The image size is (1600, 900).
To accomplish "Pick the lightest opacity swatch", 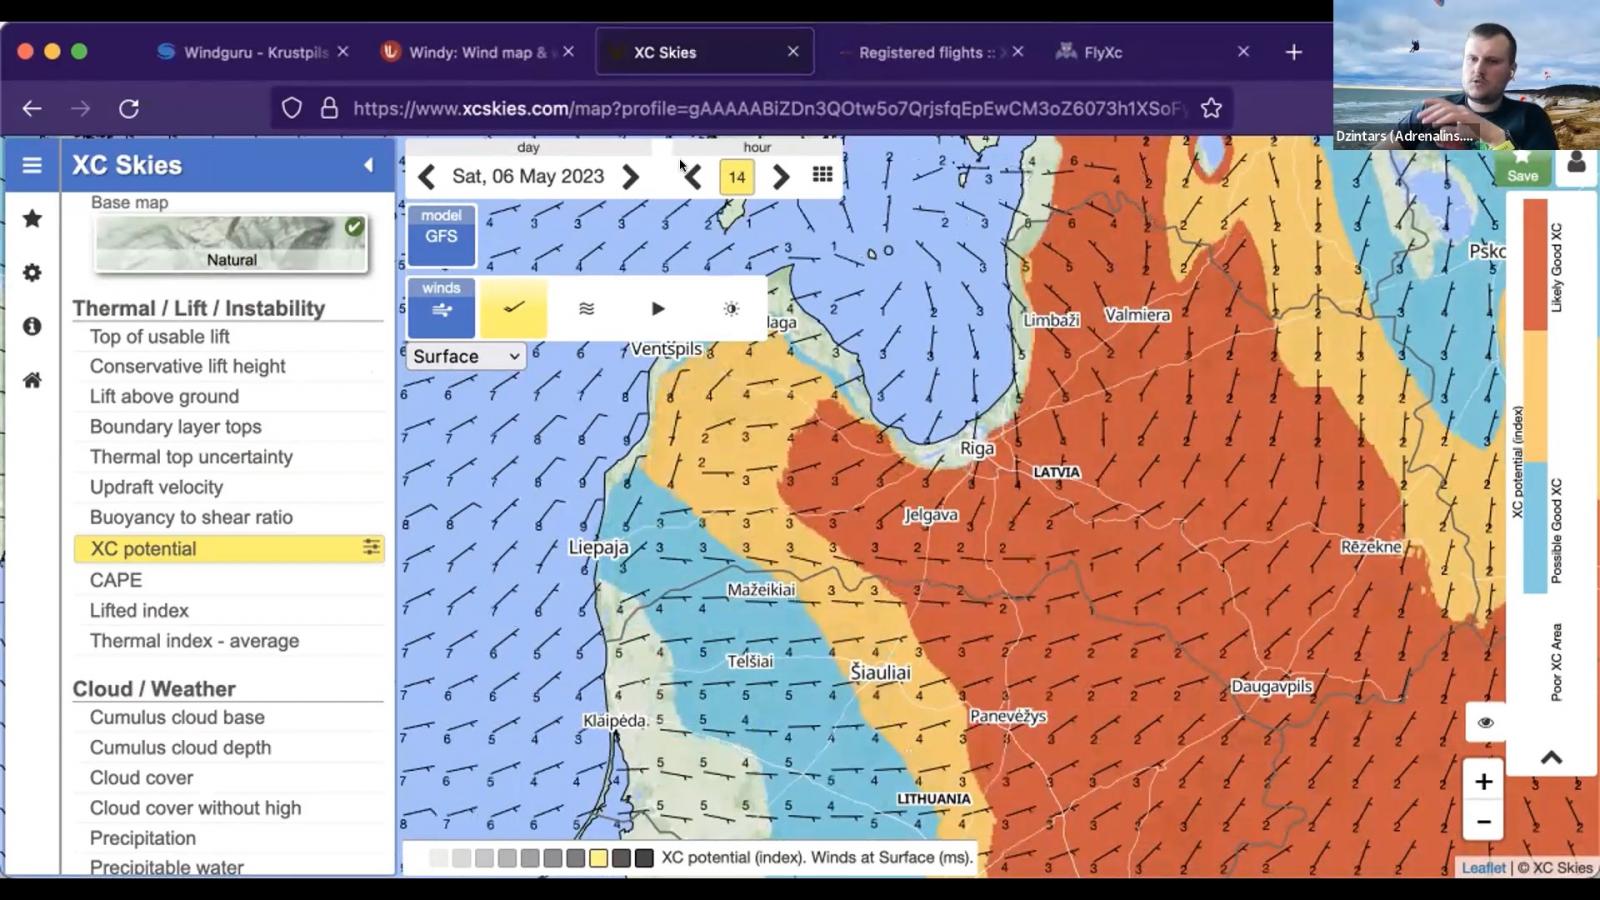I will (437, 858).
